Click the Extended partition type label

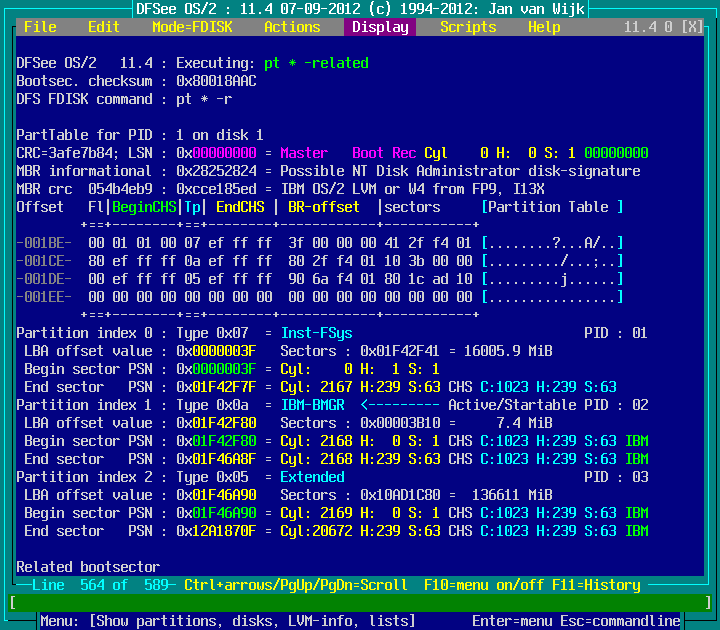[x=312, y=477]
